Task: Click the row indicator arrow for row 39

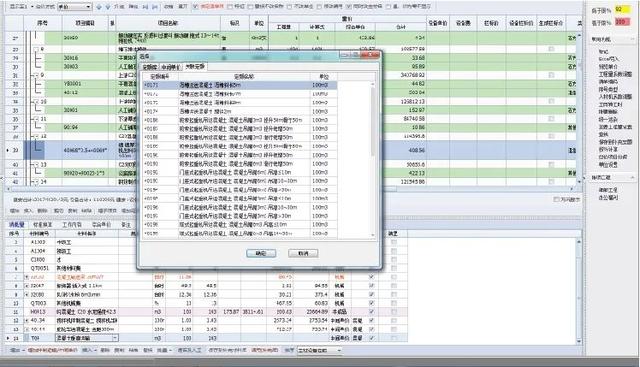Action: coord(8,150)
